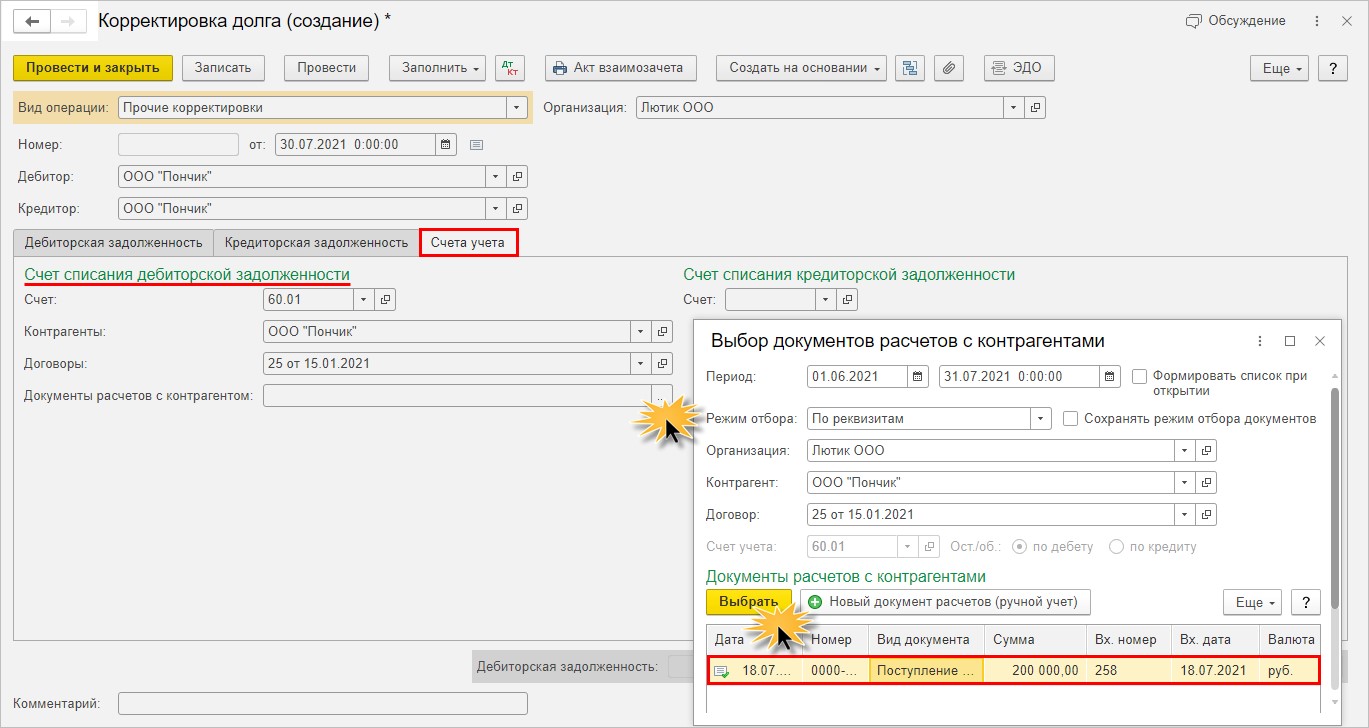Enable Формировать список при открытии checkbox
The height and width of the screenshot is (728, 1369).
tap(1139, 377)
